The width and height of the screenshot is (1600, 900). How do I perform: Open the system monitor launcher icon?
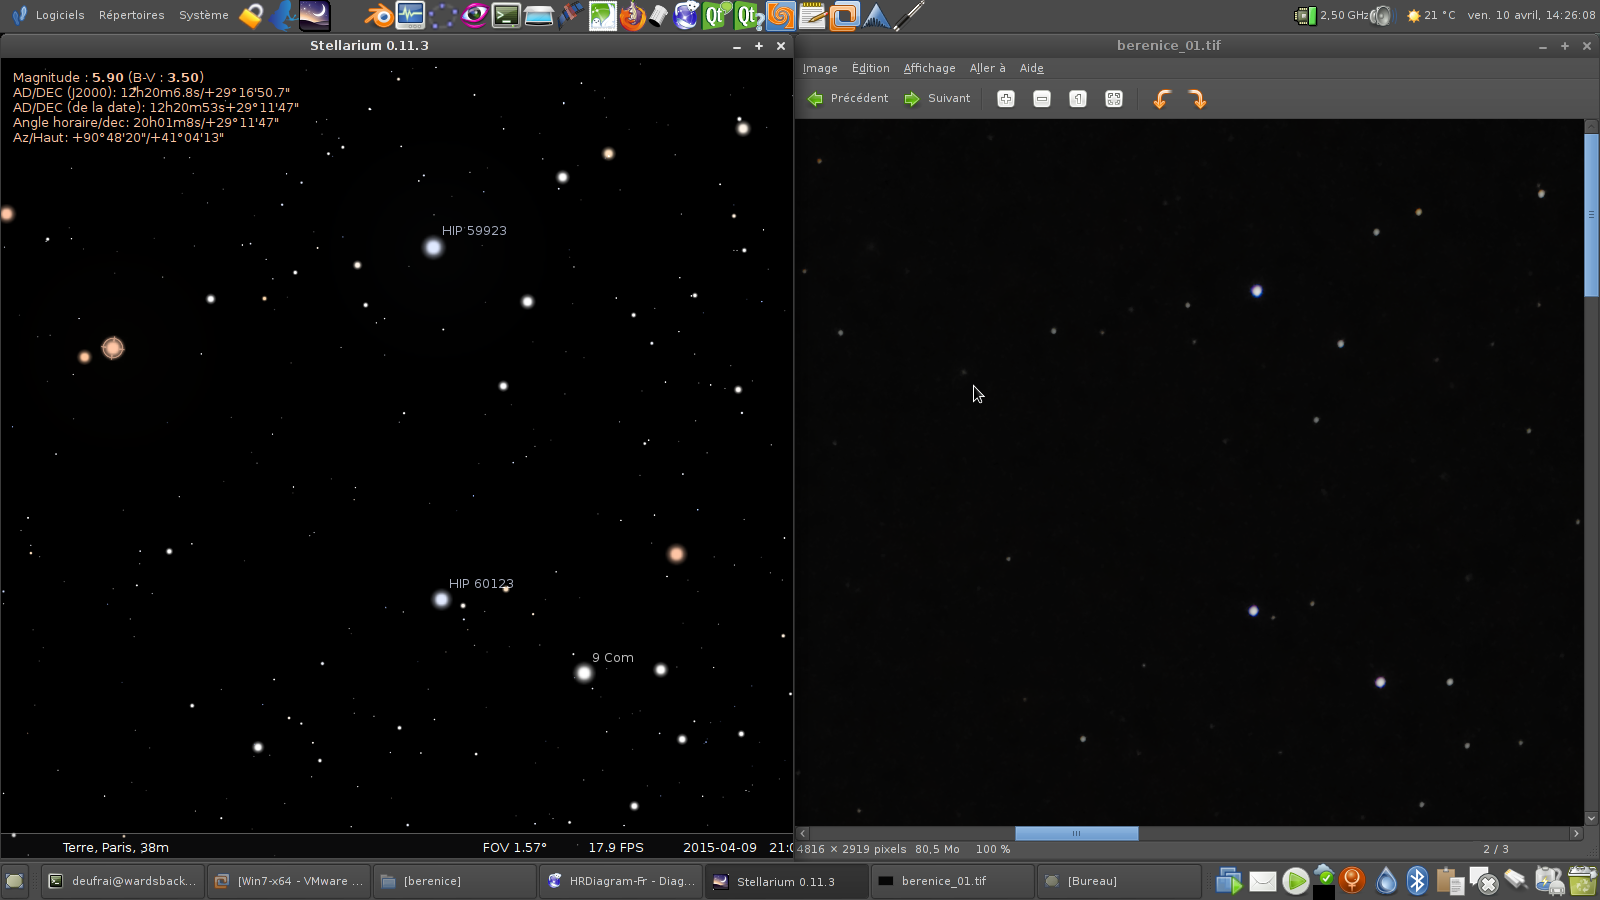click(410, 15)
